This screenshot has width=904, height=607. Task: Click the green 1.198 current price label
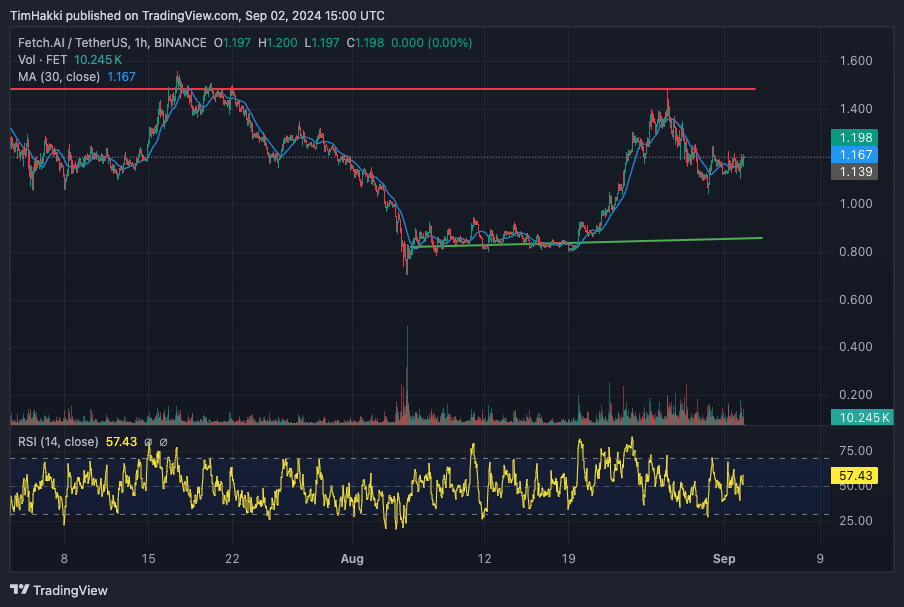pyautogui.click(x=854, y=137)
